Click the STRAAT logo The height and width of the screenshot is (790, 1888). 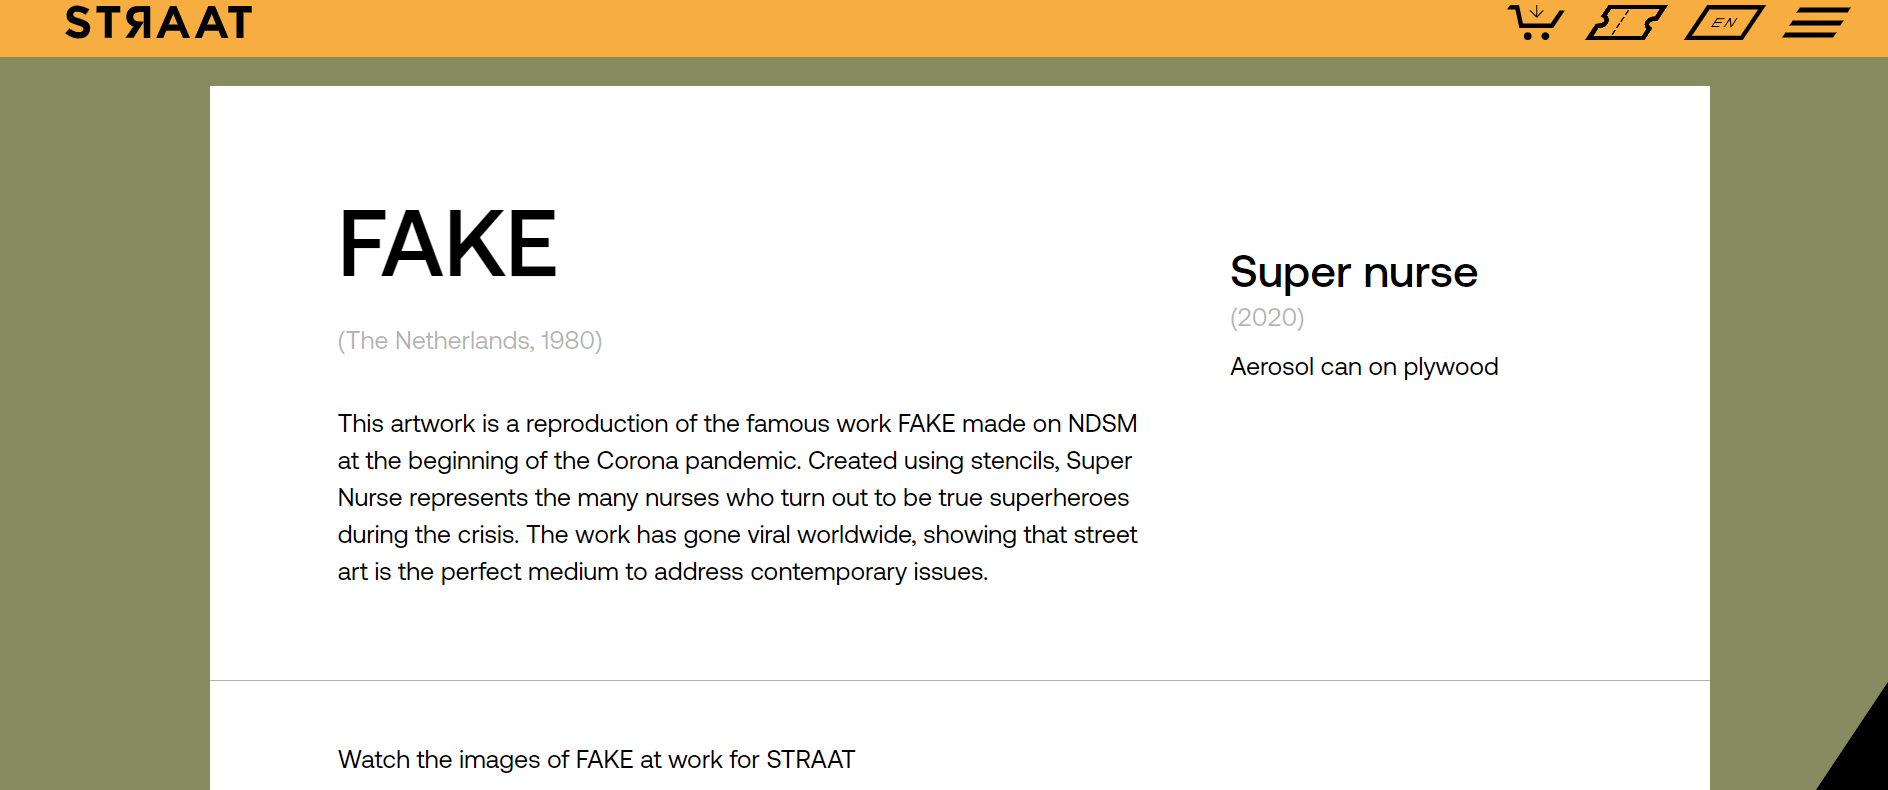158,23
